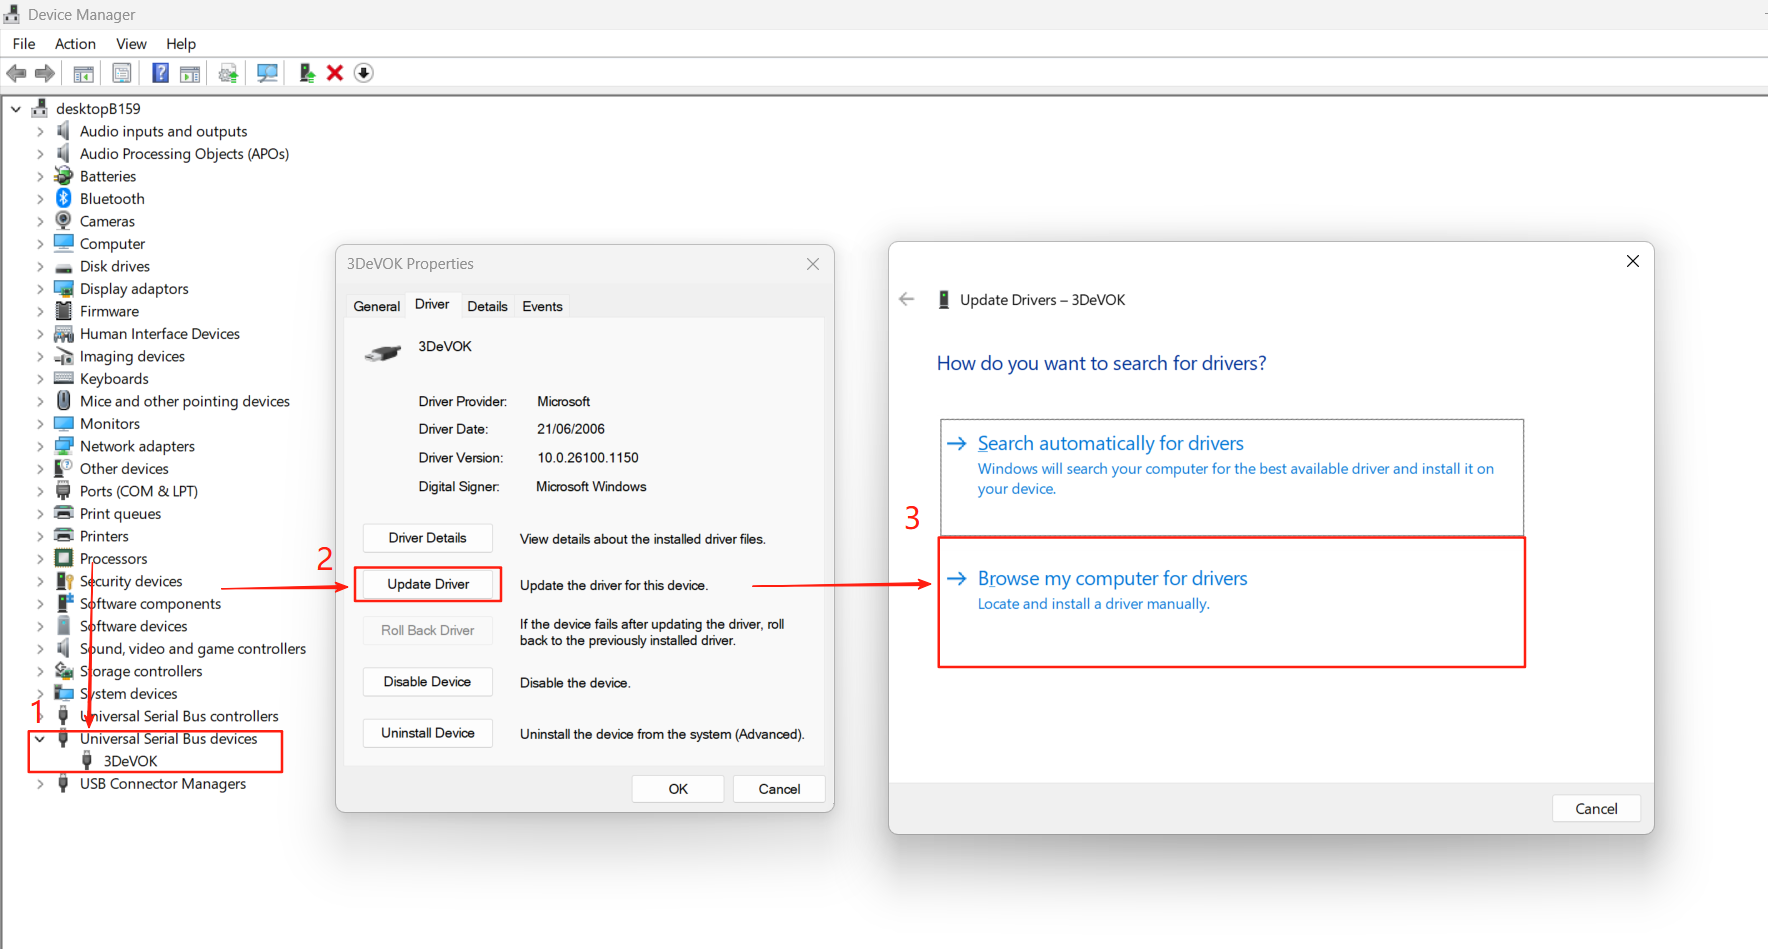Select the Firmware tree item

tap(109, 311)
